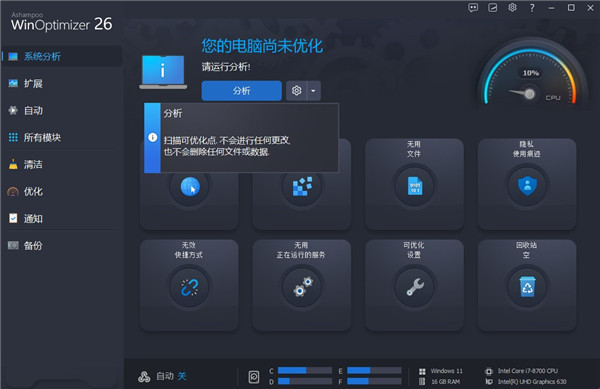600x389 pixels.
Task: Click the F drive usage bar
Action: (374, 381)
